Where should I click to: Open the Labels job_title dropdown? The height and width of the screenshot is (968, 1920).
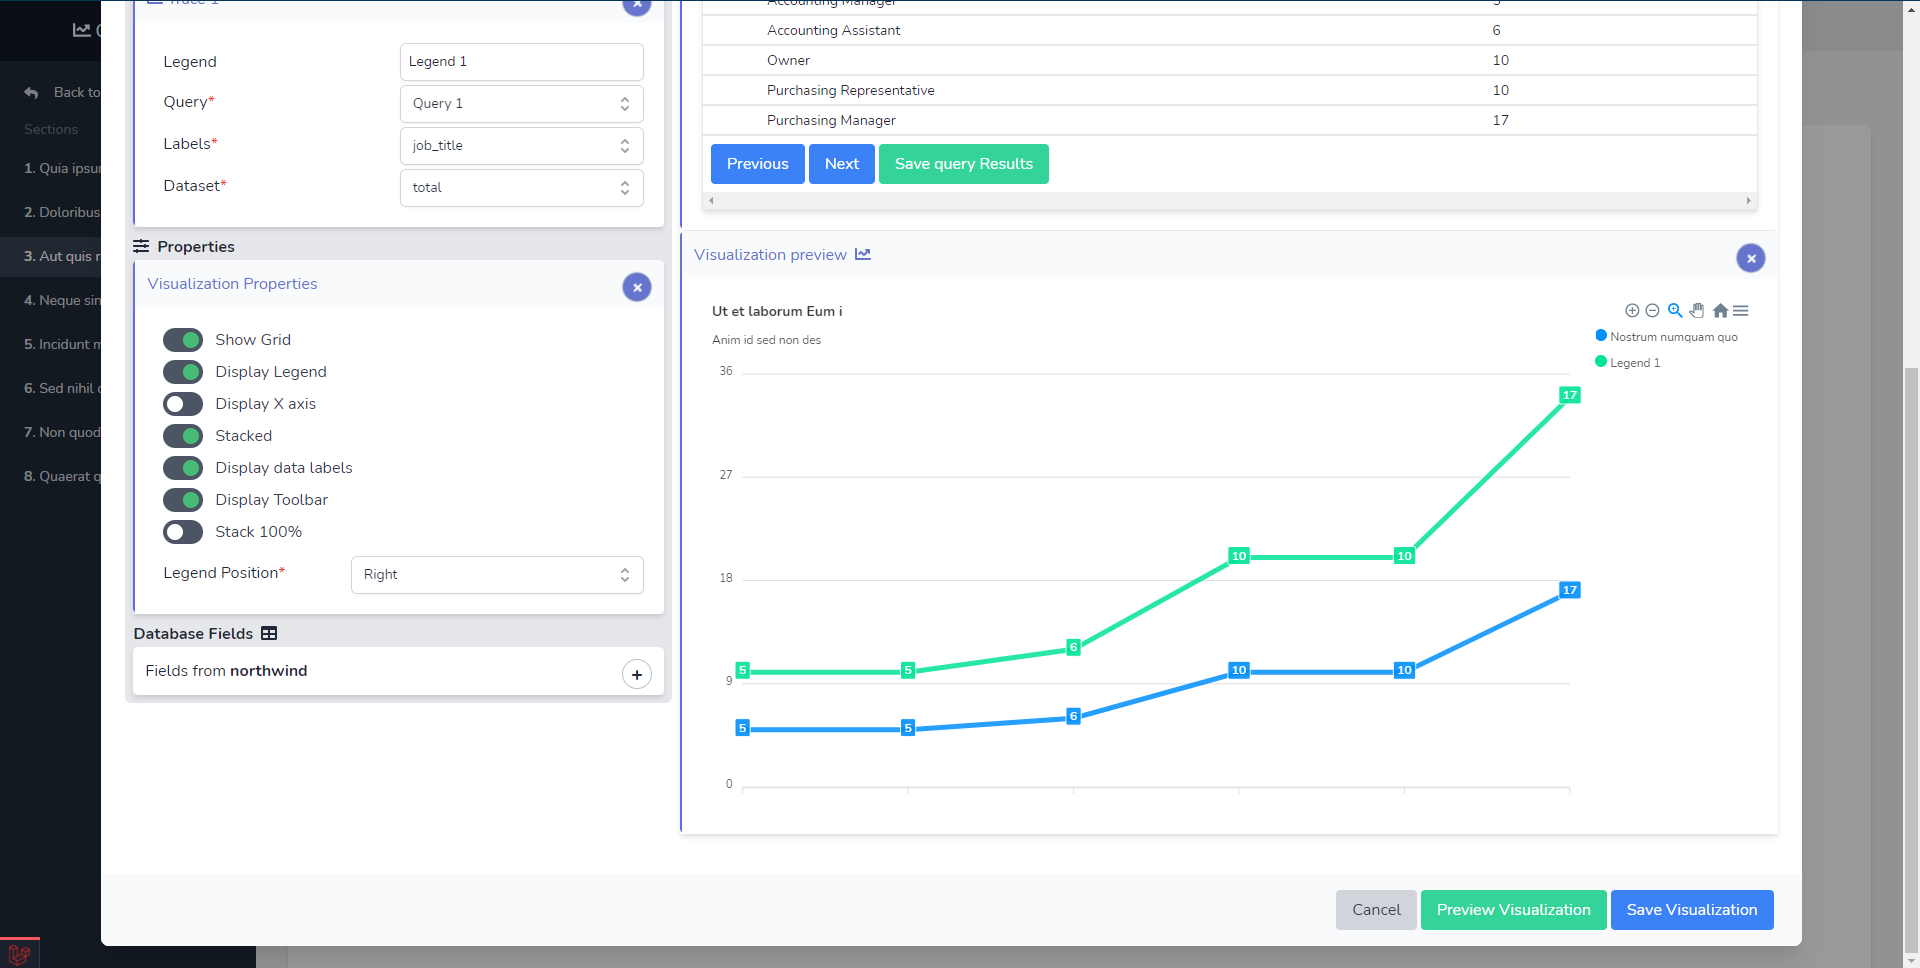(521, 146)
